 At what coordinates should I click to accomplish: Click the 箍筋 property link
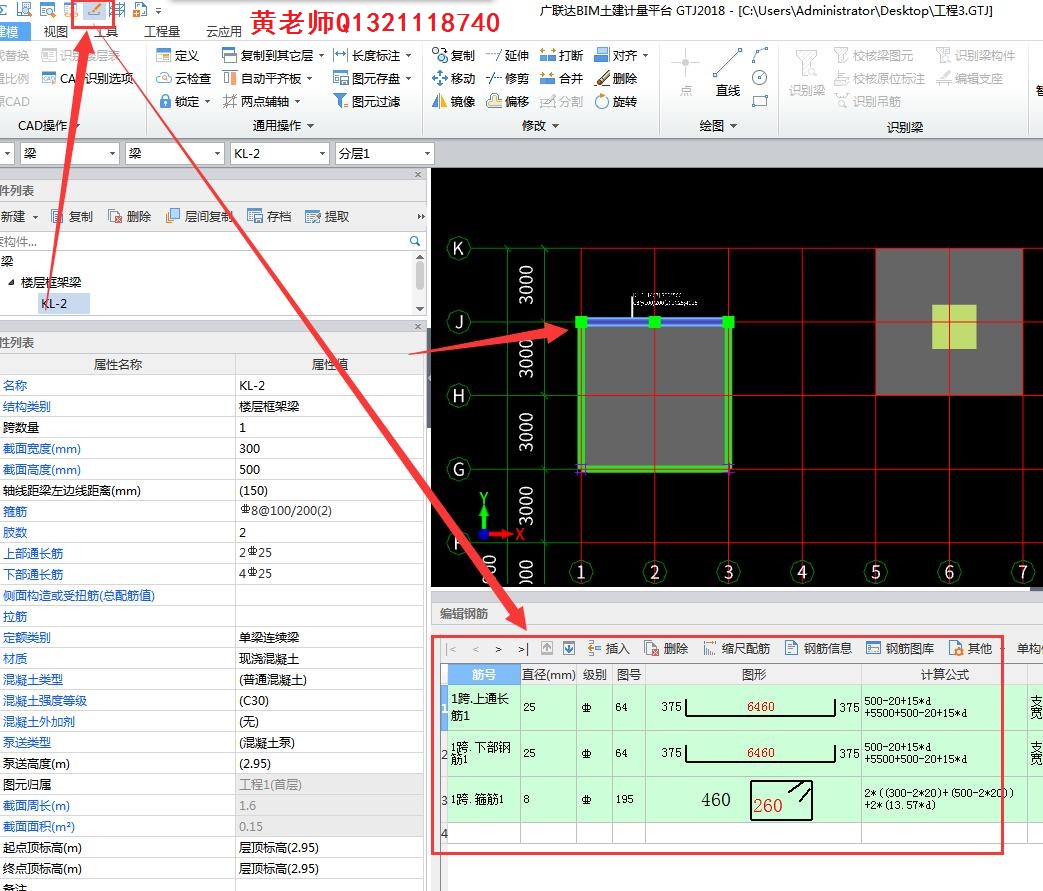pyautogui.click(x=15, y=511)
